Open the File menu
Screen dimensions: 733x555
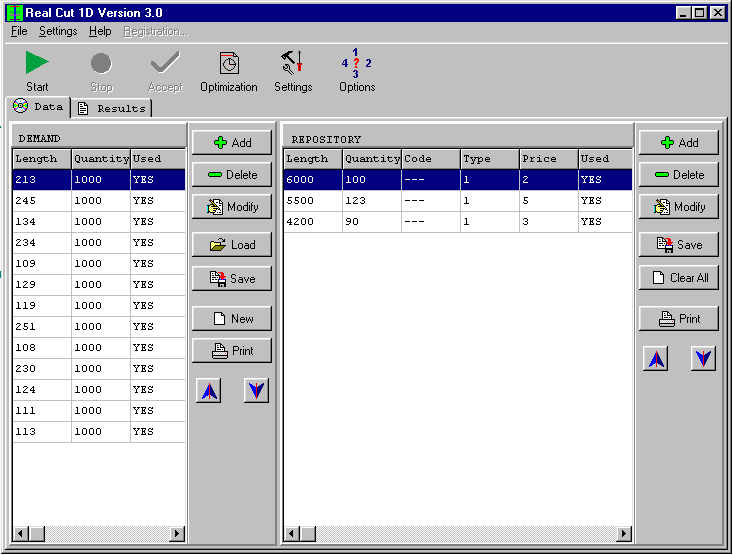point(19,31)
